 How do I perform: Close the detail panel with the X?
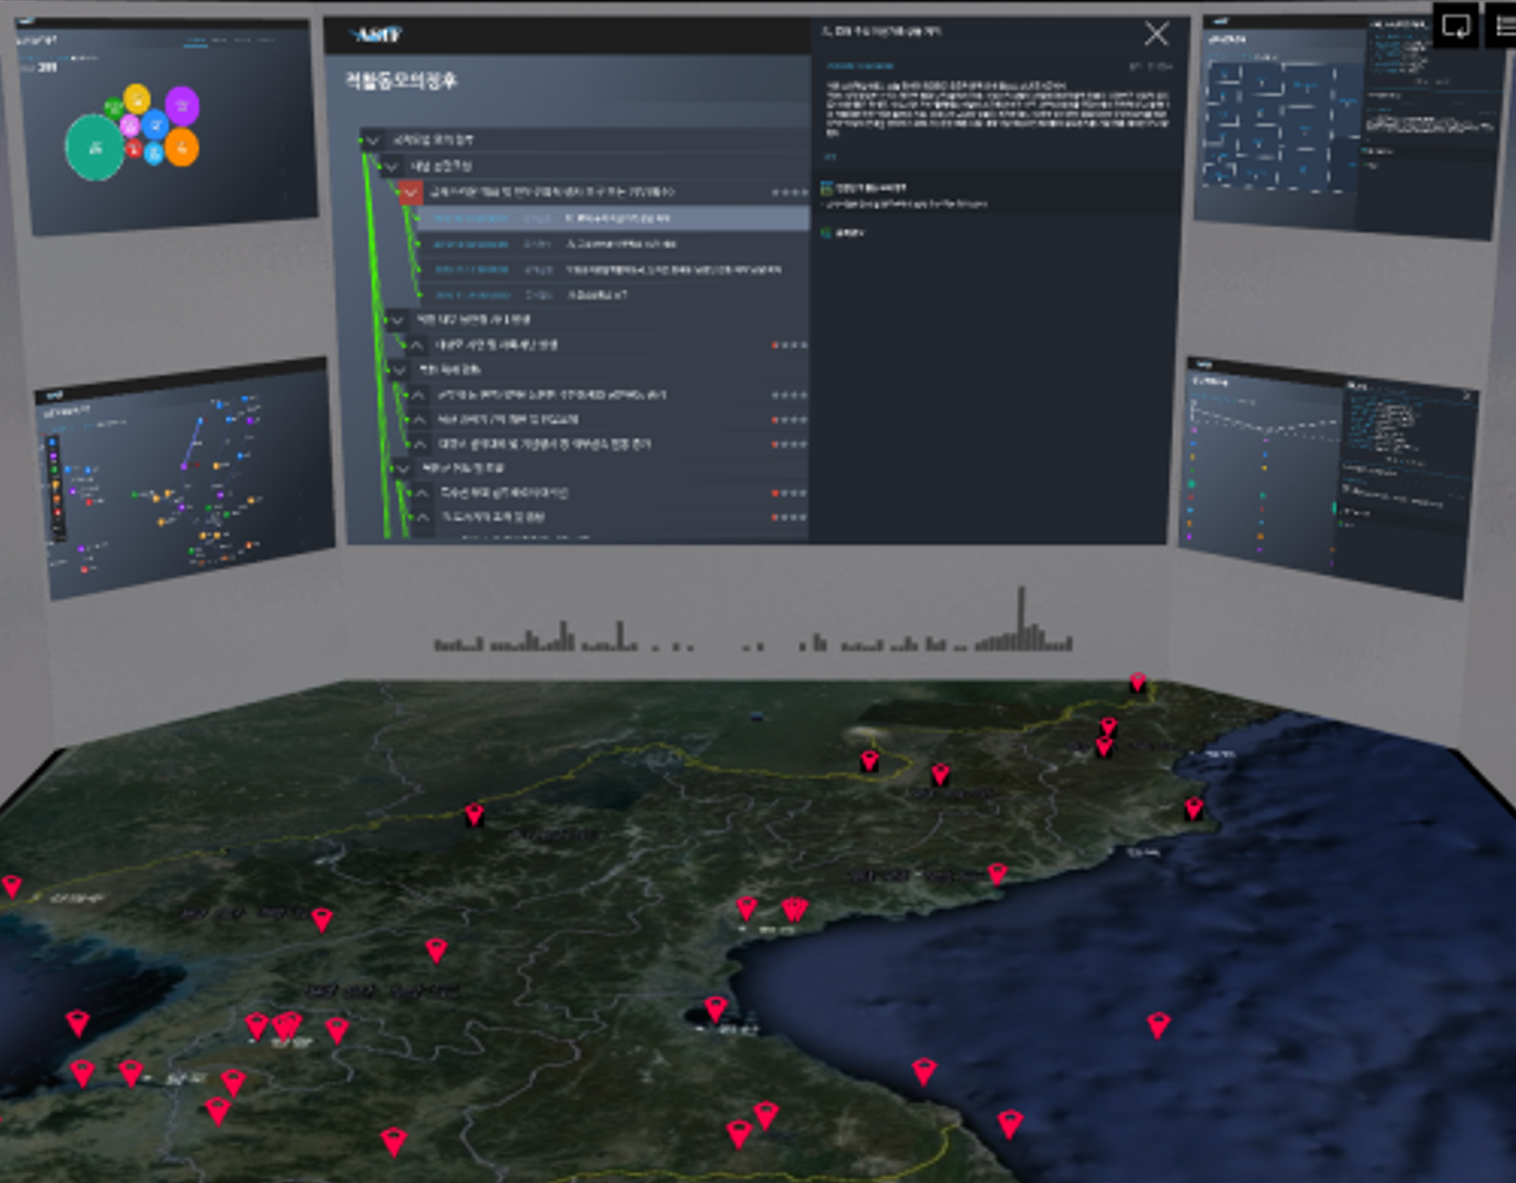click(x=1156, y=34)
